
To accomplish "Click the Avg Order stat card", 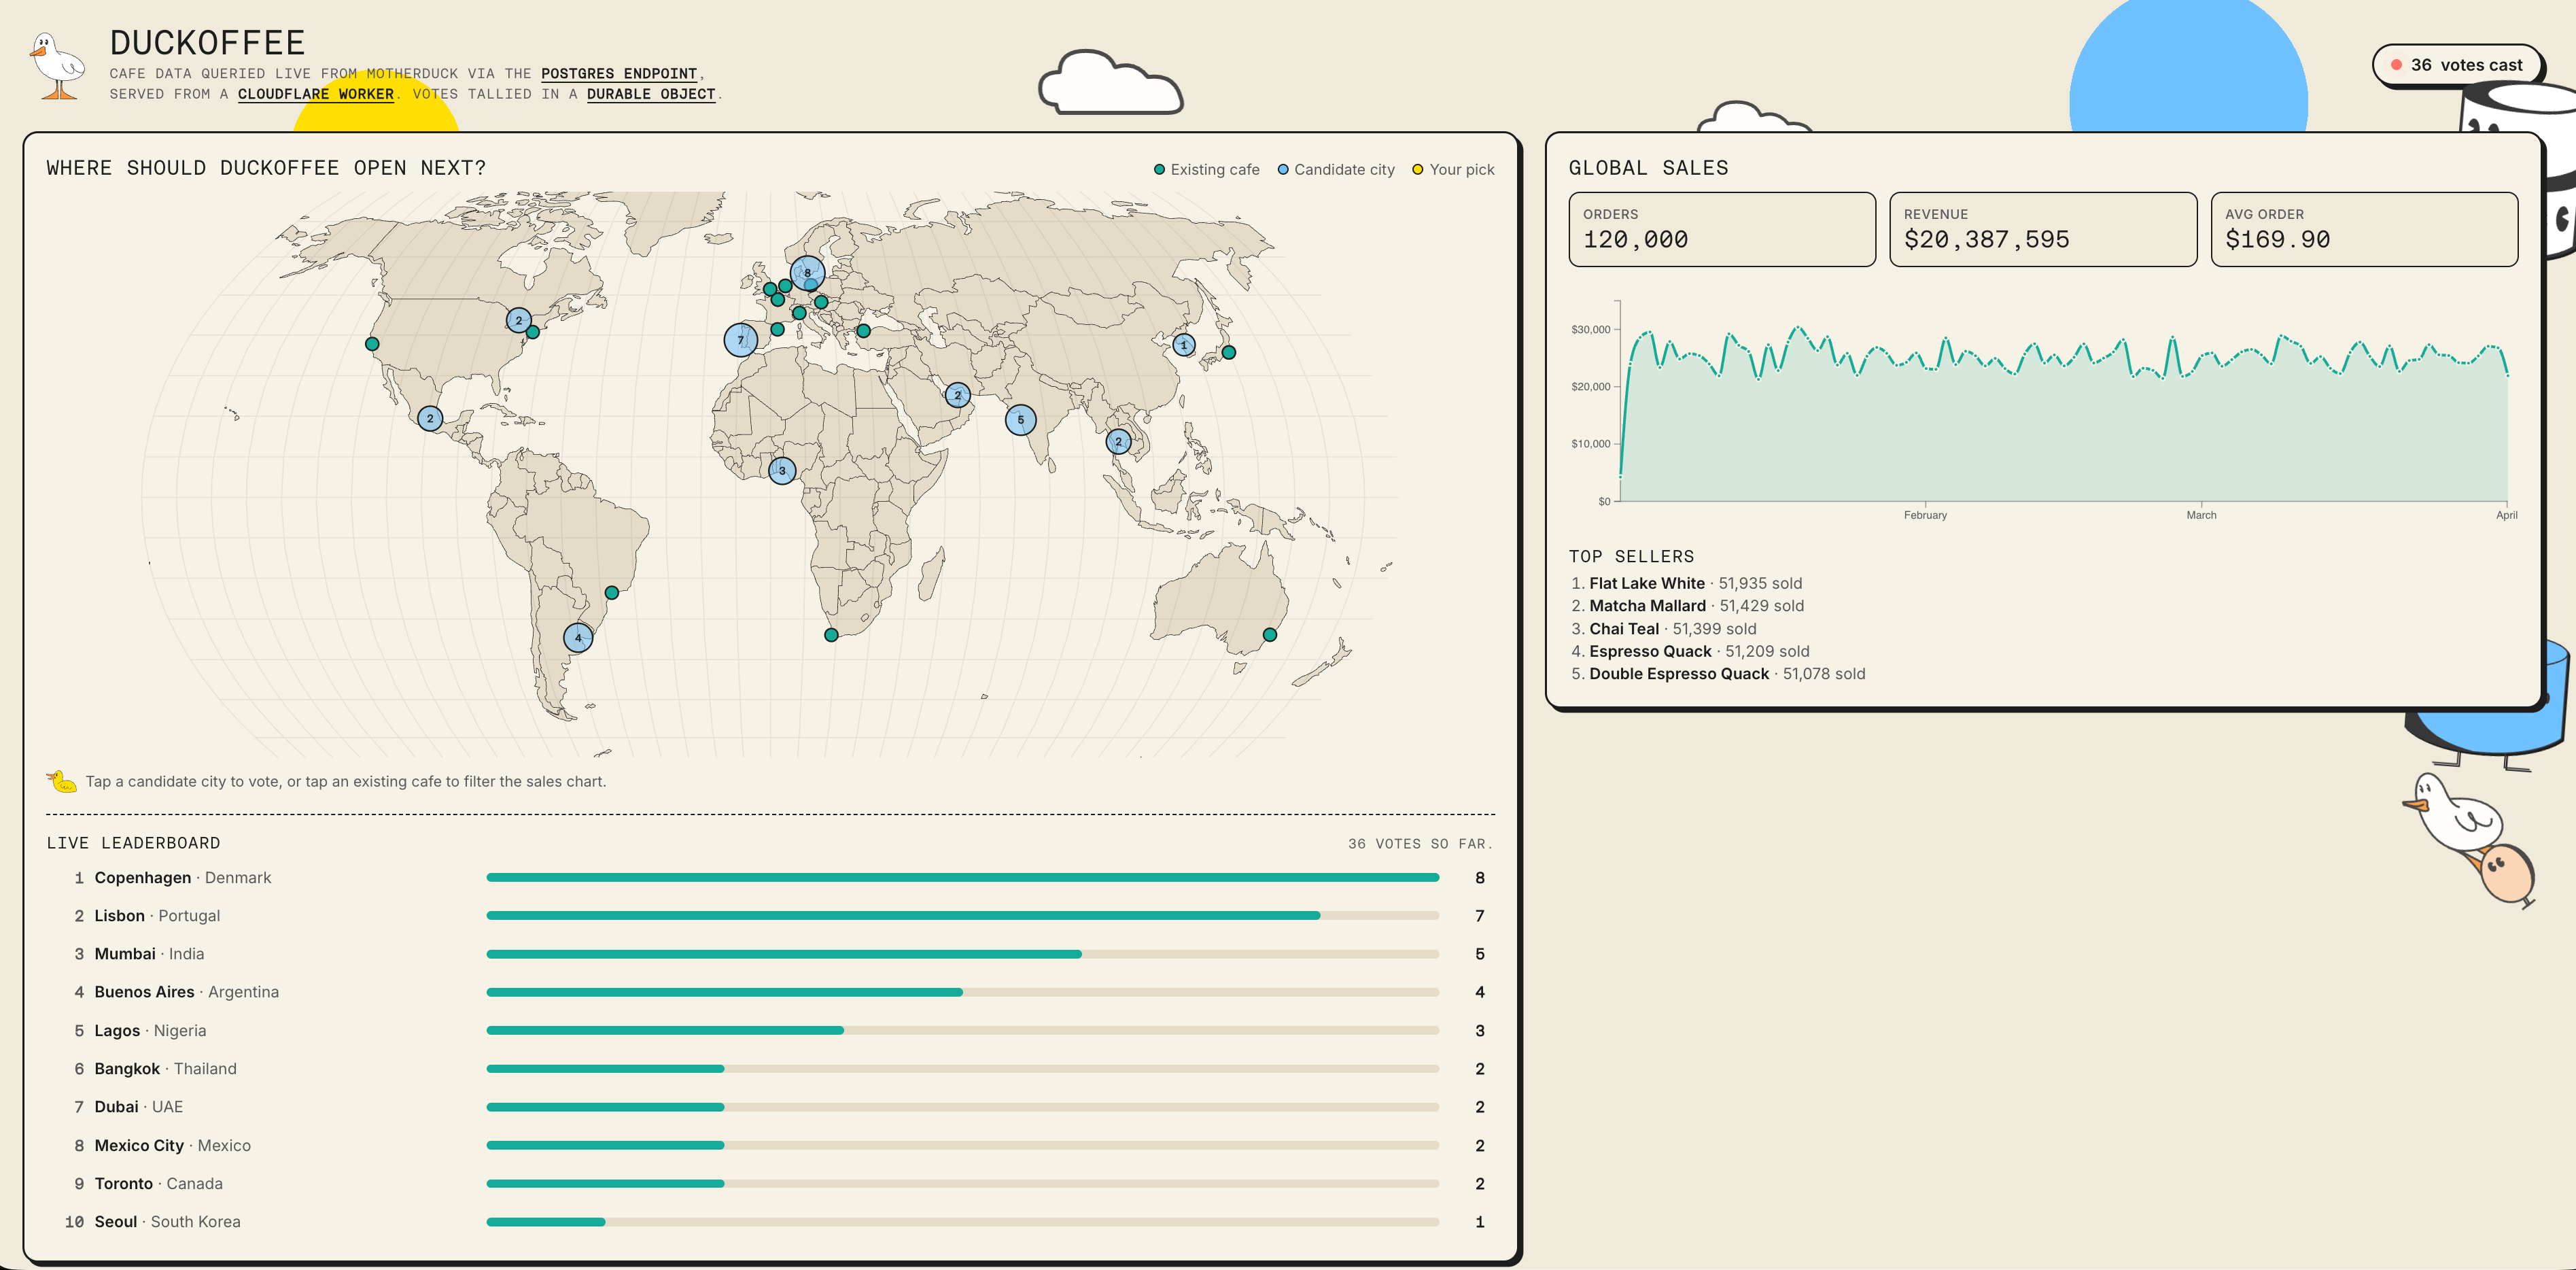I will [2364, 229].
